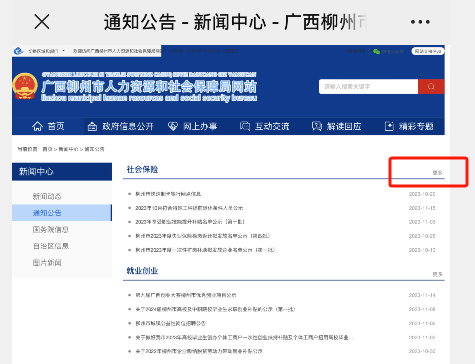Open the 网上办事 navigation item
The height and width of the screenshot is (364, 475).
(192, 126)
